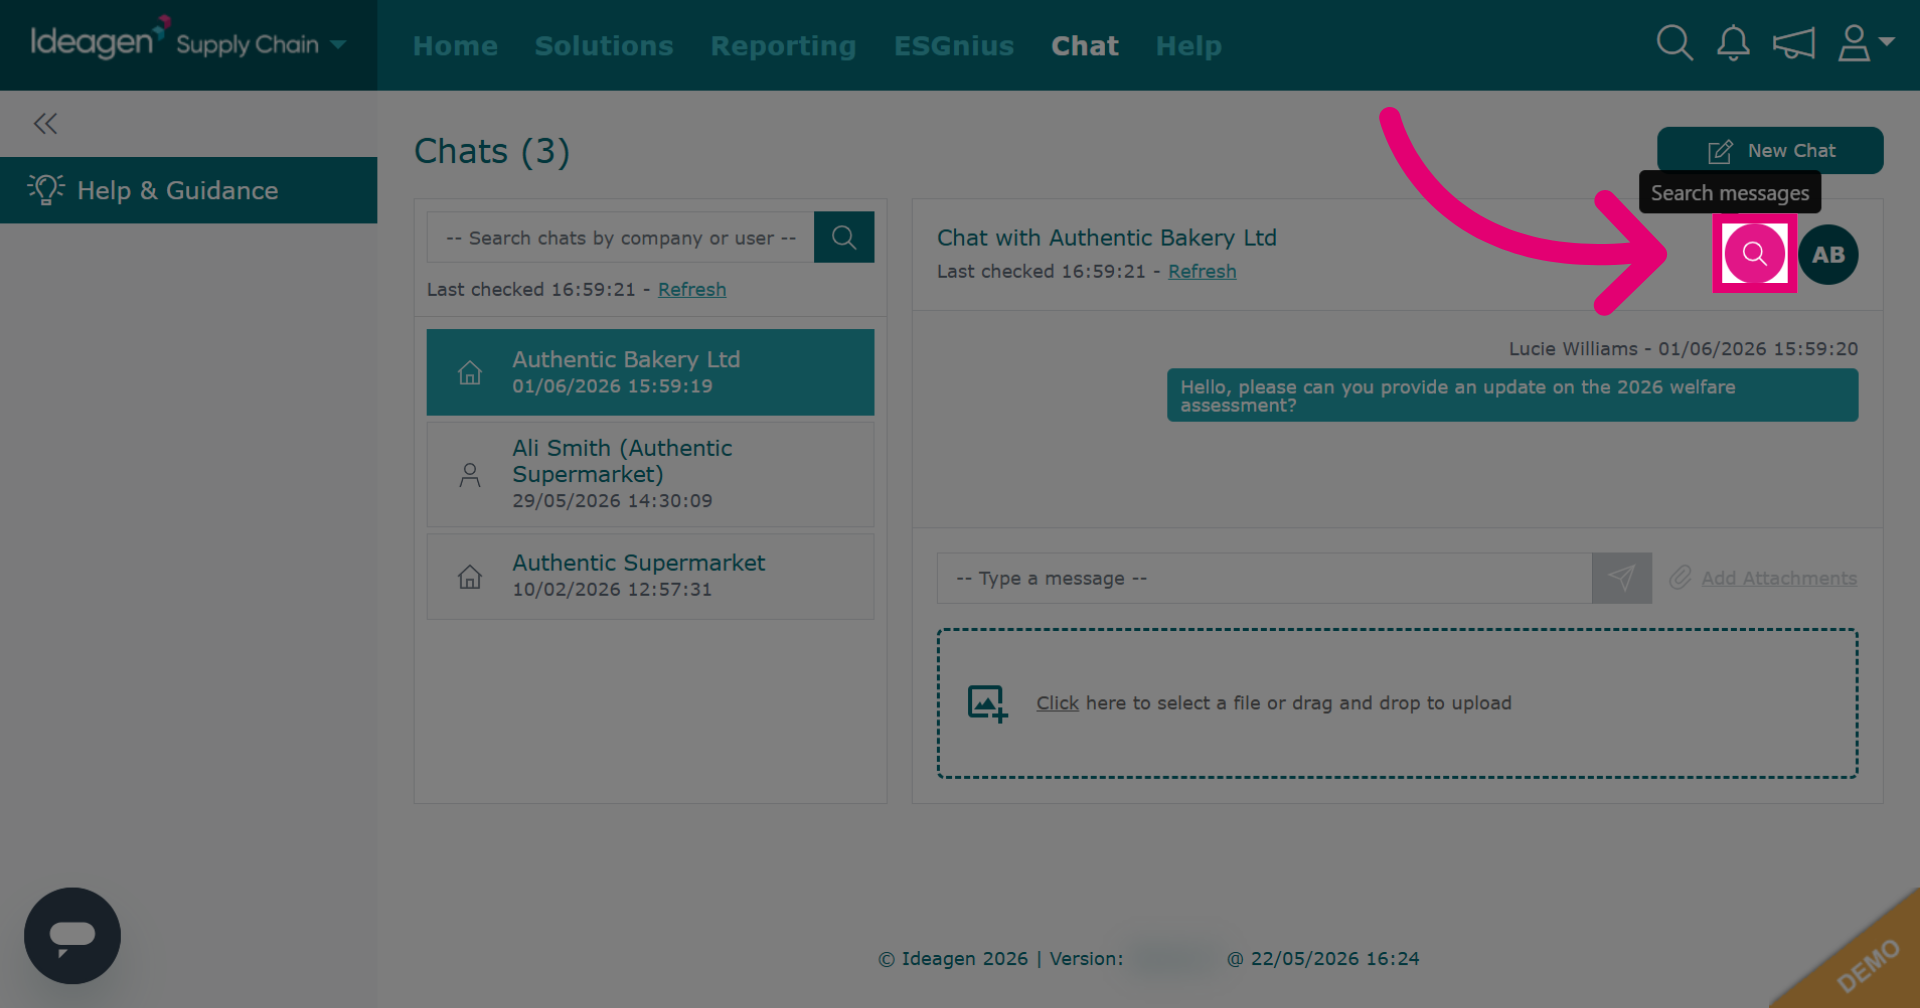Click the Chats (3) heading

click(x=492, y=151)
